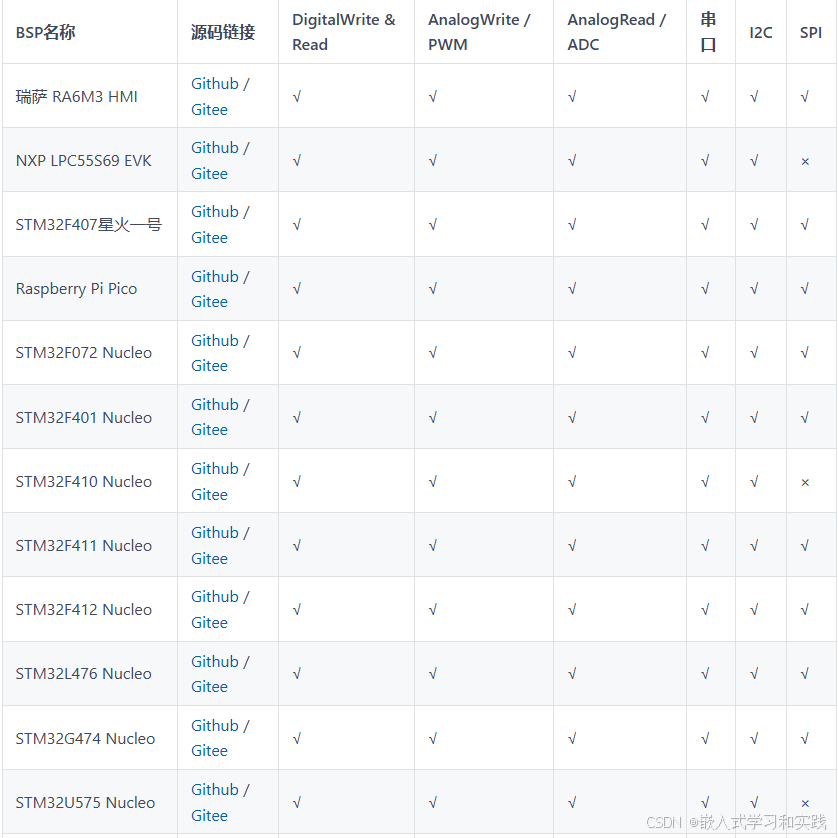Select the STM32F411 Nucleo board name
The height and width of the screenshot is (838, 838).
tap(83, 546)
